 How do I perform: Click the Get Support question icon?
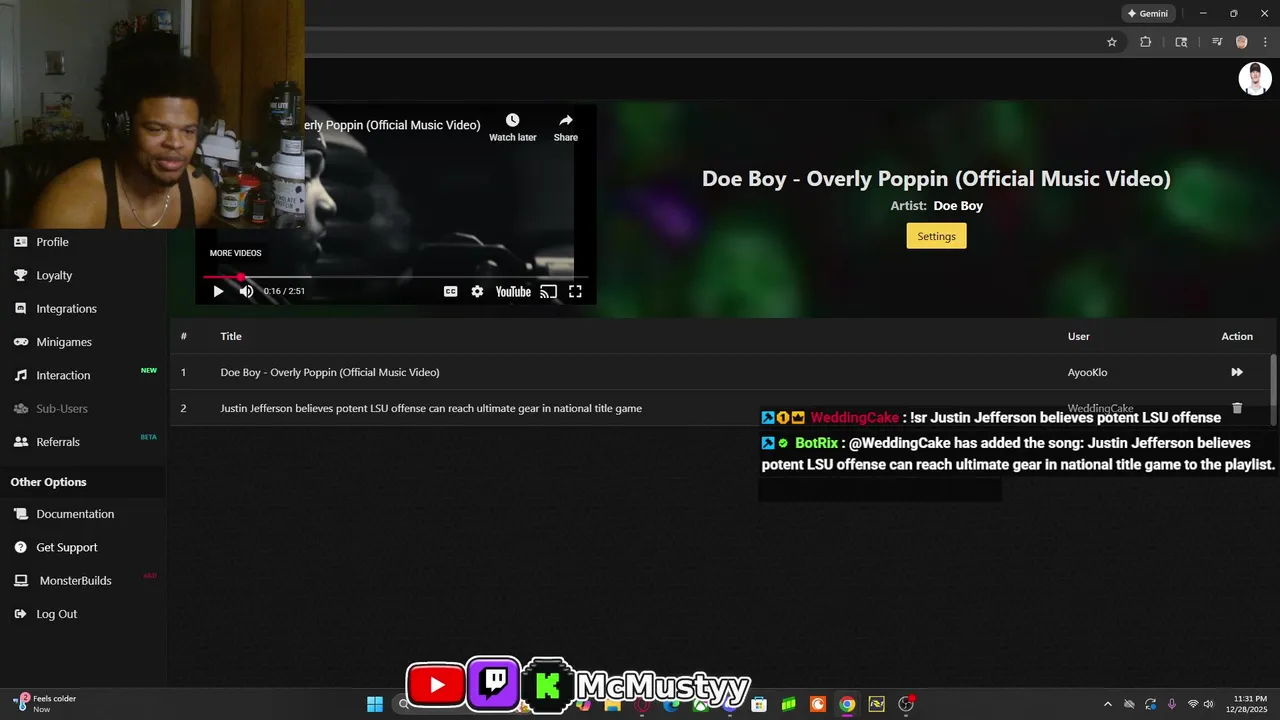click(20, 547)
